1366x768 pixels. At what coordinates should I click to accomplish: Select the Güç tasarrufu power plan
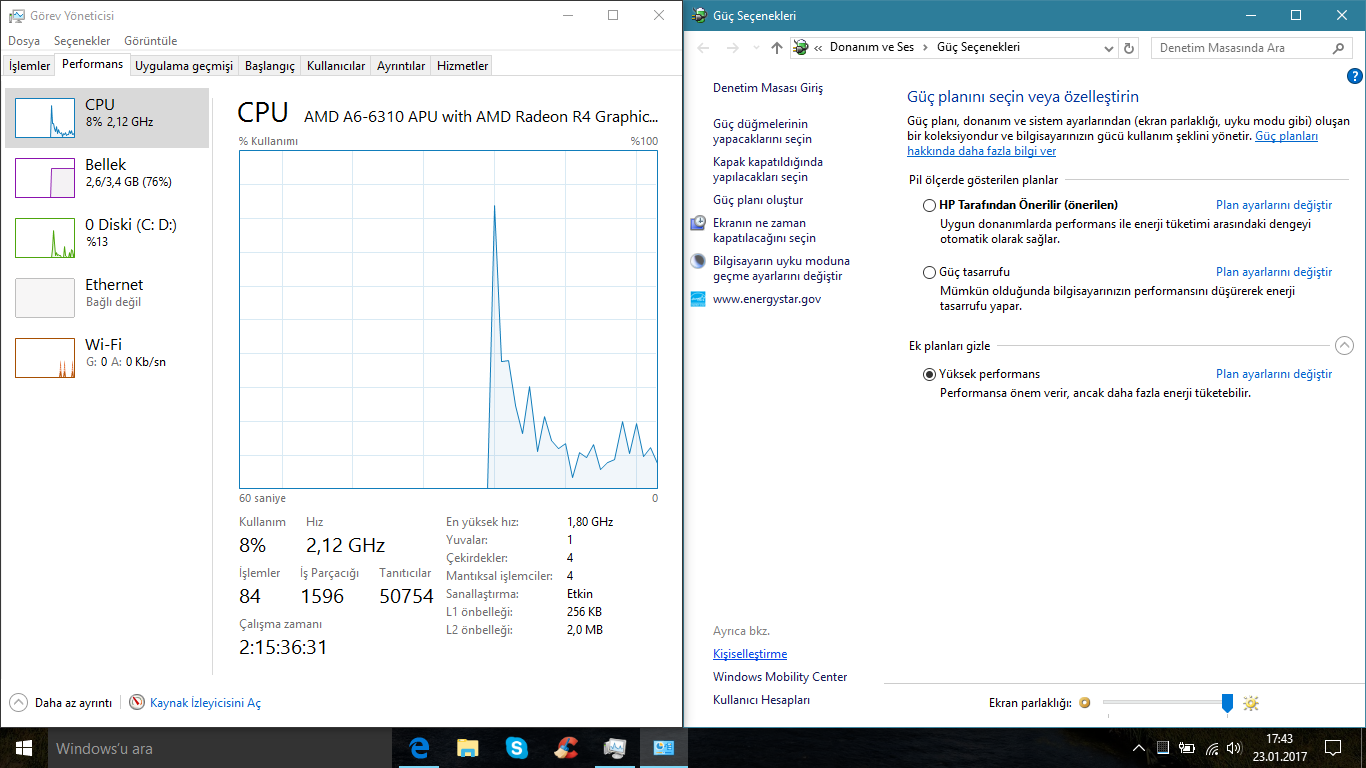click(x=930, y=272)
